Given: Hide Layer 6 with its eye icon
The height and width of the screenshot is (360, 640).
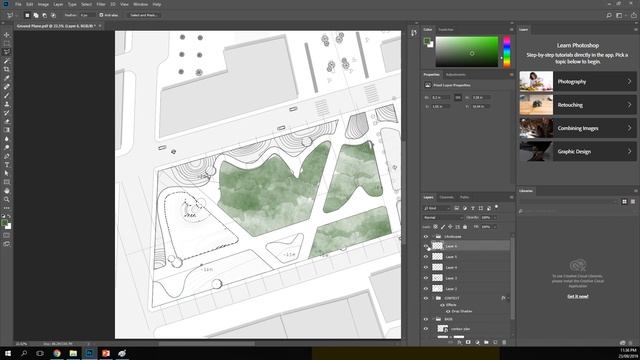Looking at the screenshot, I should [426, 246].
